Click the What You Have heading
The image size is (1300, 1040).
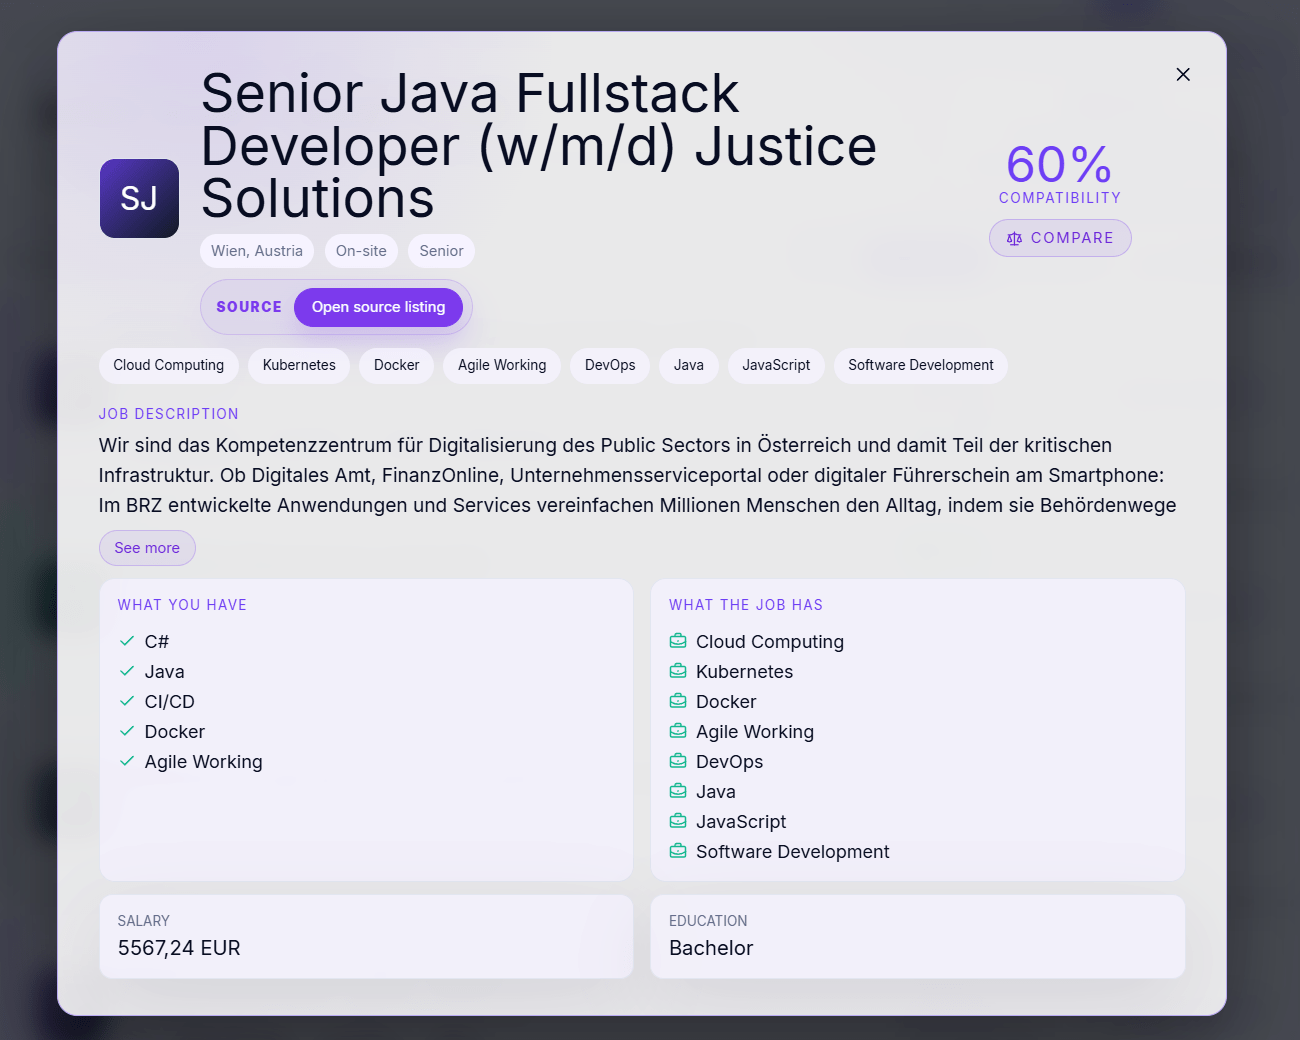(x=182, y=605)
